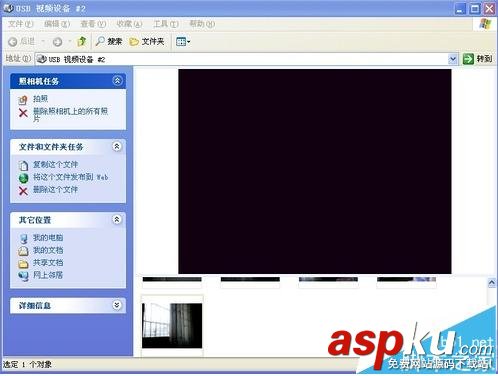Click 删除照相机上的所有照片 link
The image size is (498, 376).
pos(70,115)
